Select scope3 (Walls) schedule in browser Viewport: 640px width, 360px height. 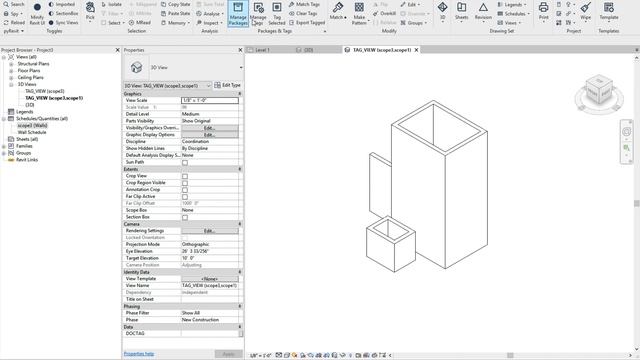pos(32,125)
